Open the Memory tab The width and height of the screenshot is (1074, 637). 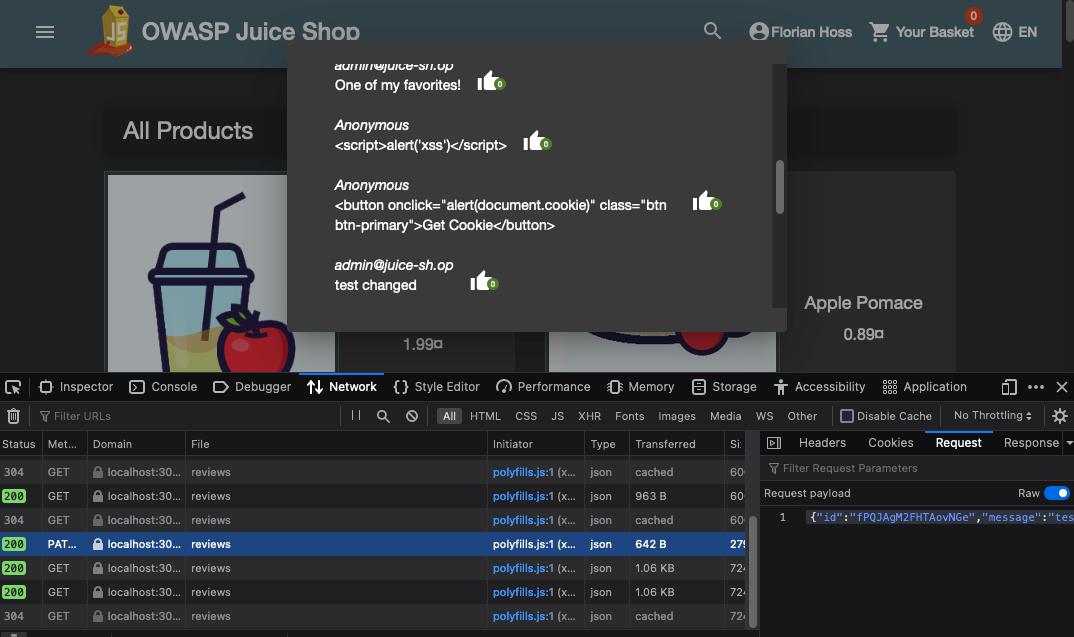coord(640,387)
